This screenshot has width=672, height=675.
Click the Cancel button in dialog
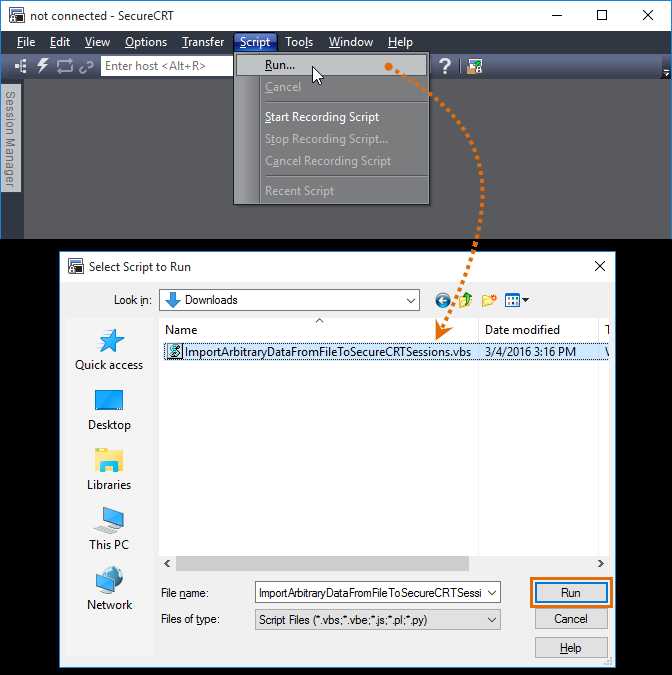[571, 619]
